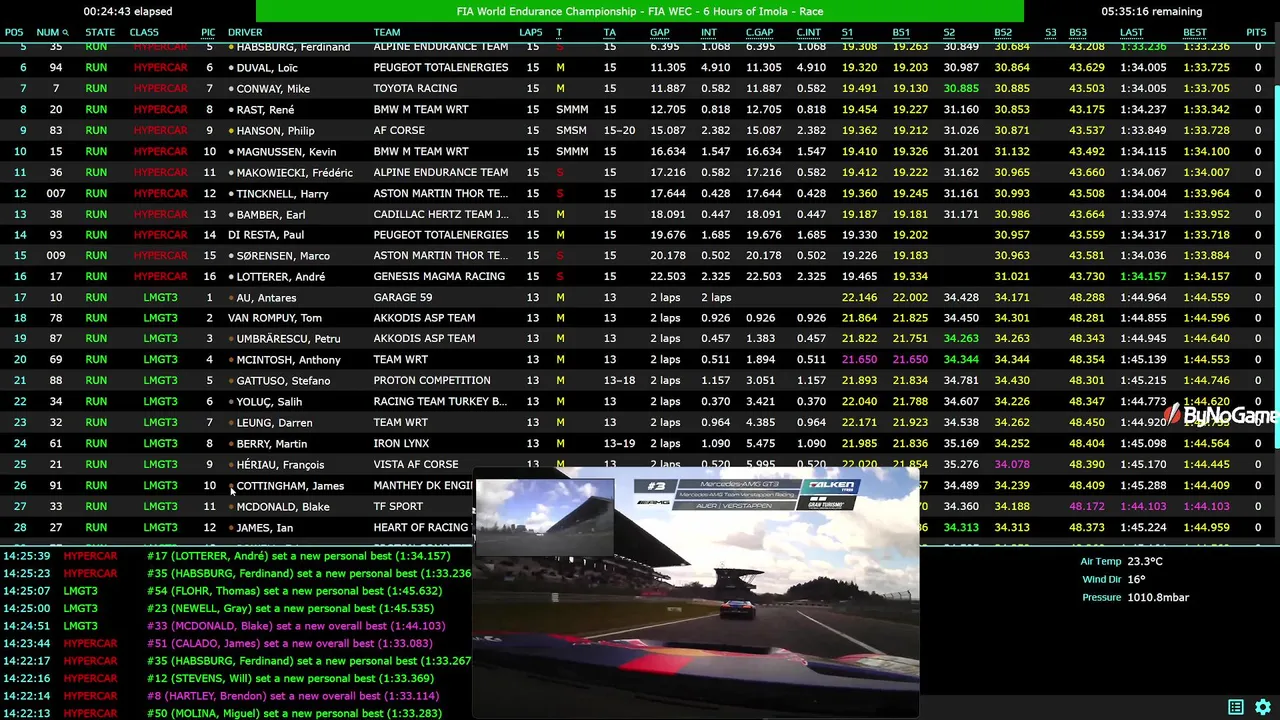Sort by the CLASS column header
This screenshot has width=1280, height=720.
(x=144, y=32)
